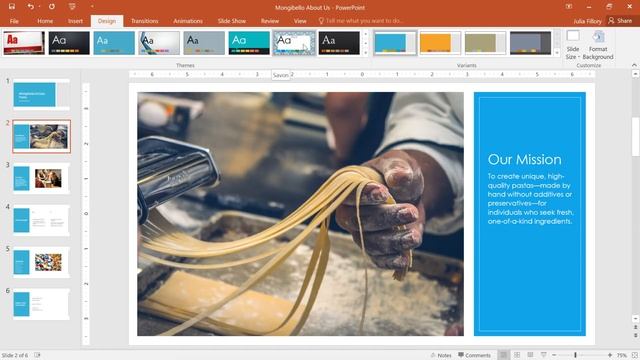640x360 pixels.
Task: Expand the Themes gallery More arrow
Action: click(x=365, y=52)
